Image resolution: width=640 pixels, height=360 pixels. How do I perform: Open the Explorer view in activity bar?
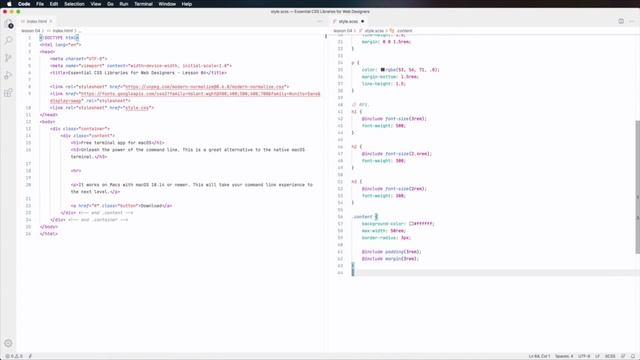(9, 24)
